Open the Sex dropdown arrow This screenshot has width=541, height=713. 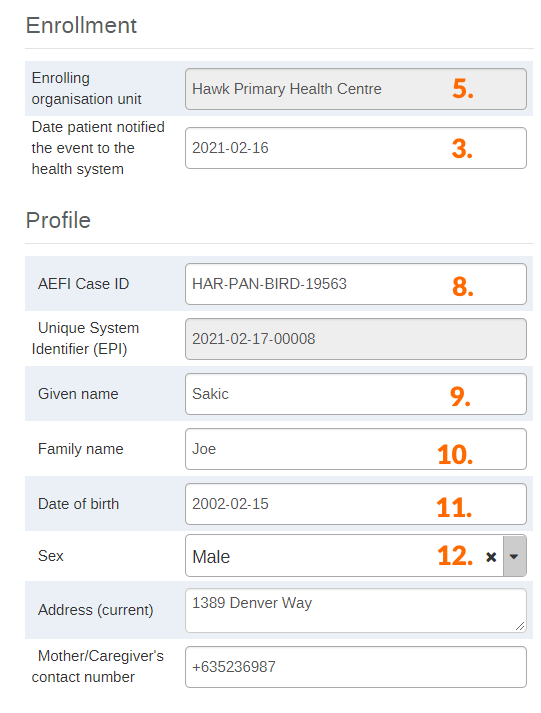(x=514, y=557)
